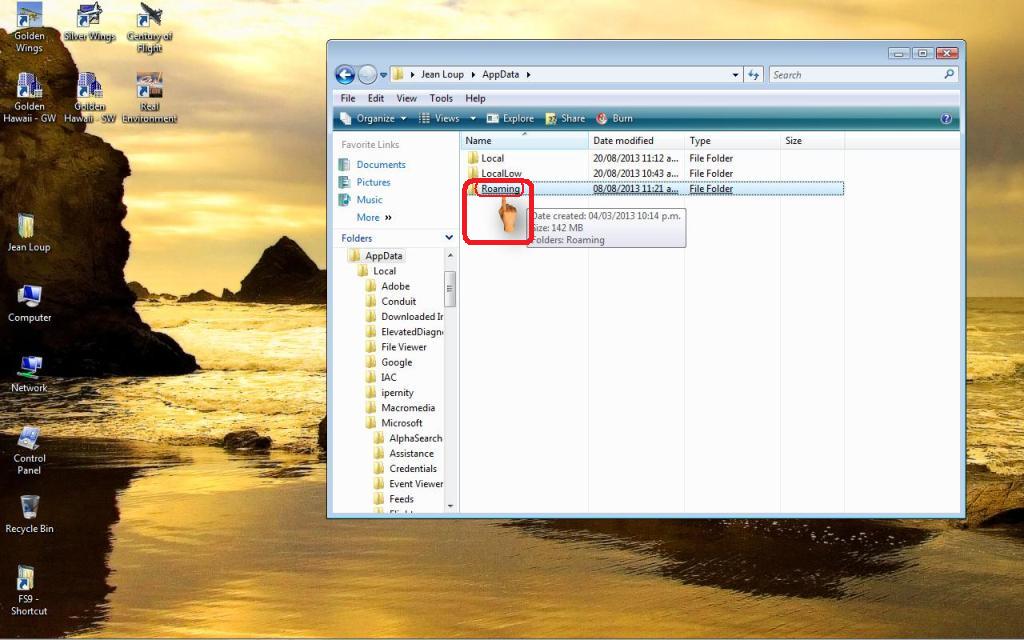Click folder tree scrollbar up arrow
The height and width of the screenshot is (640, 1024).
(450, 255)
